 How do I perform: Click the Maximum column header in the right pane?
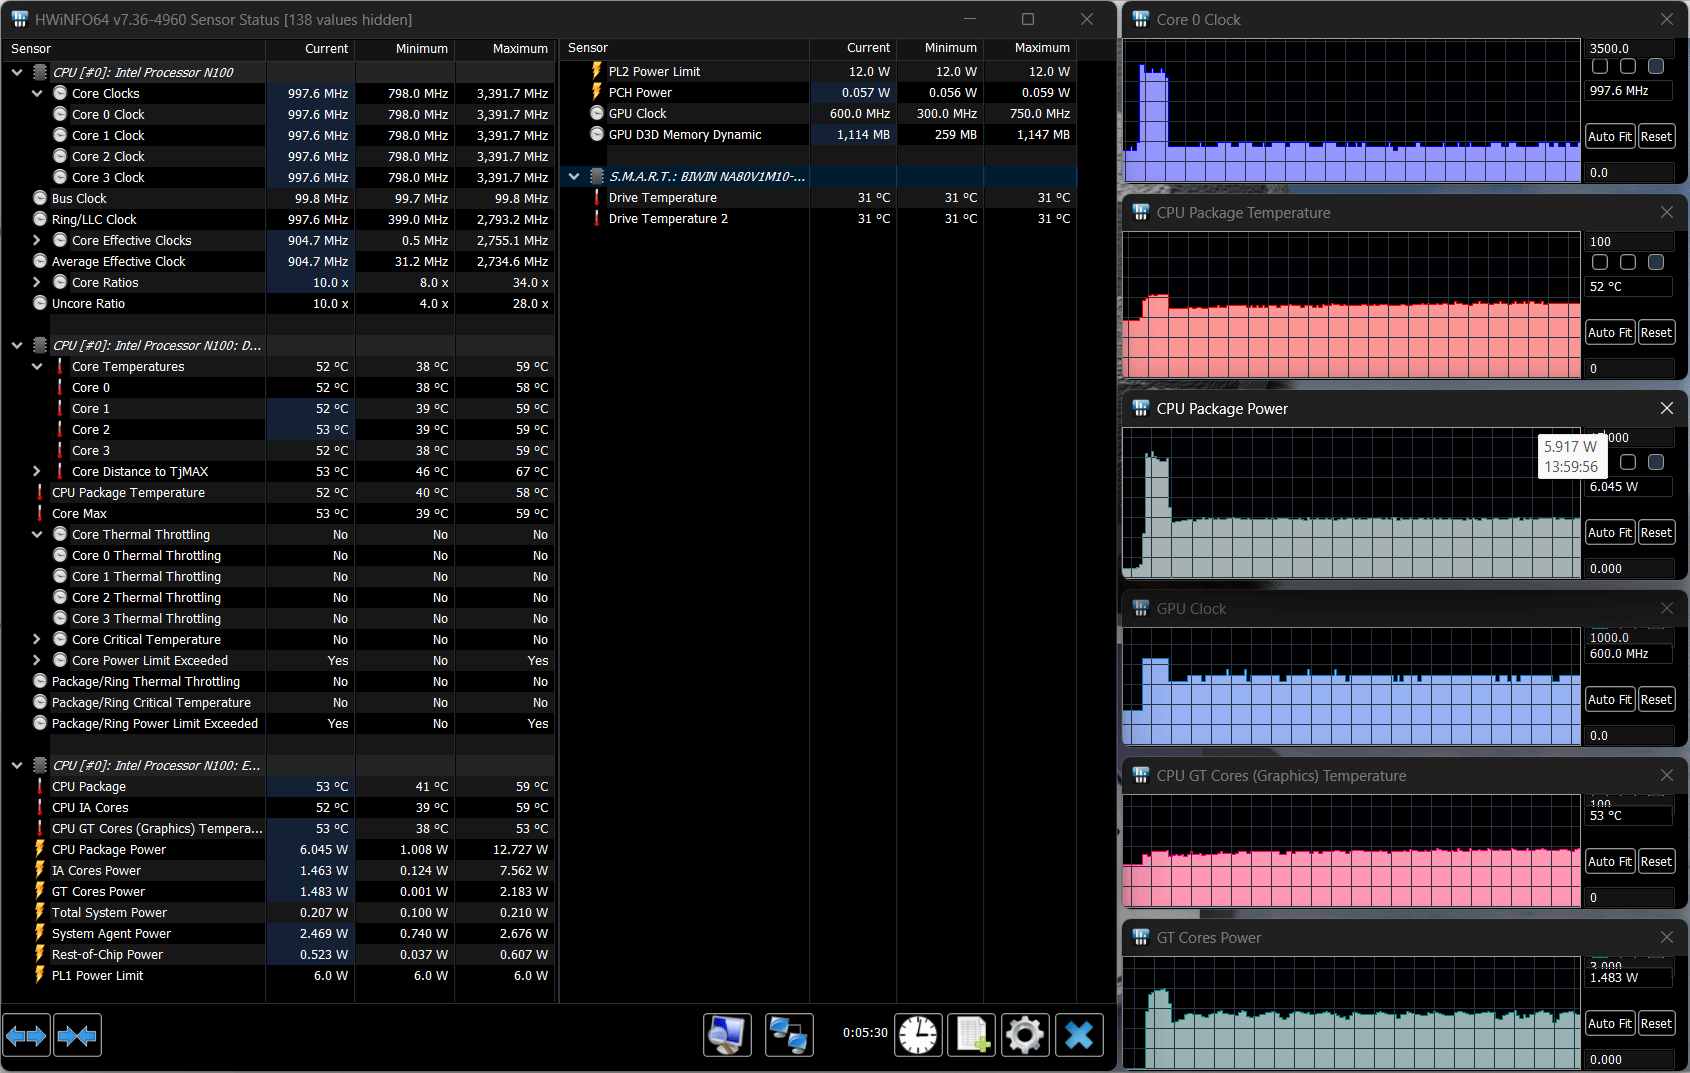1030,47
